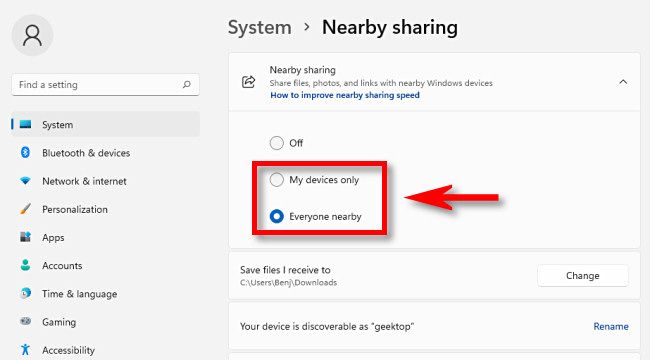Collapse the Nearby sharing section chevron
This screenshot has height=360, width=650.
tap(623, 82)
